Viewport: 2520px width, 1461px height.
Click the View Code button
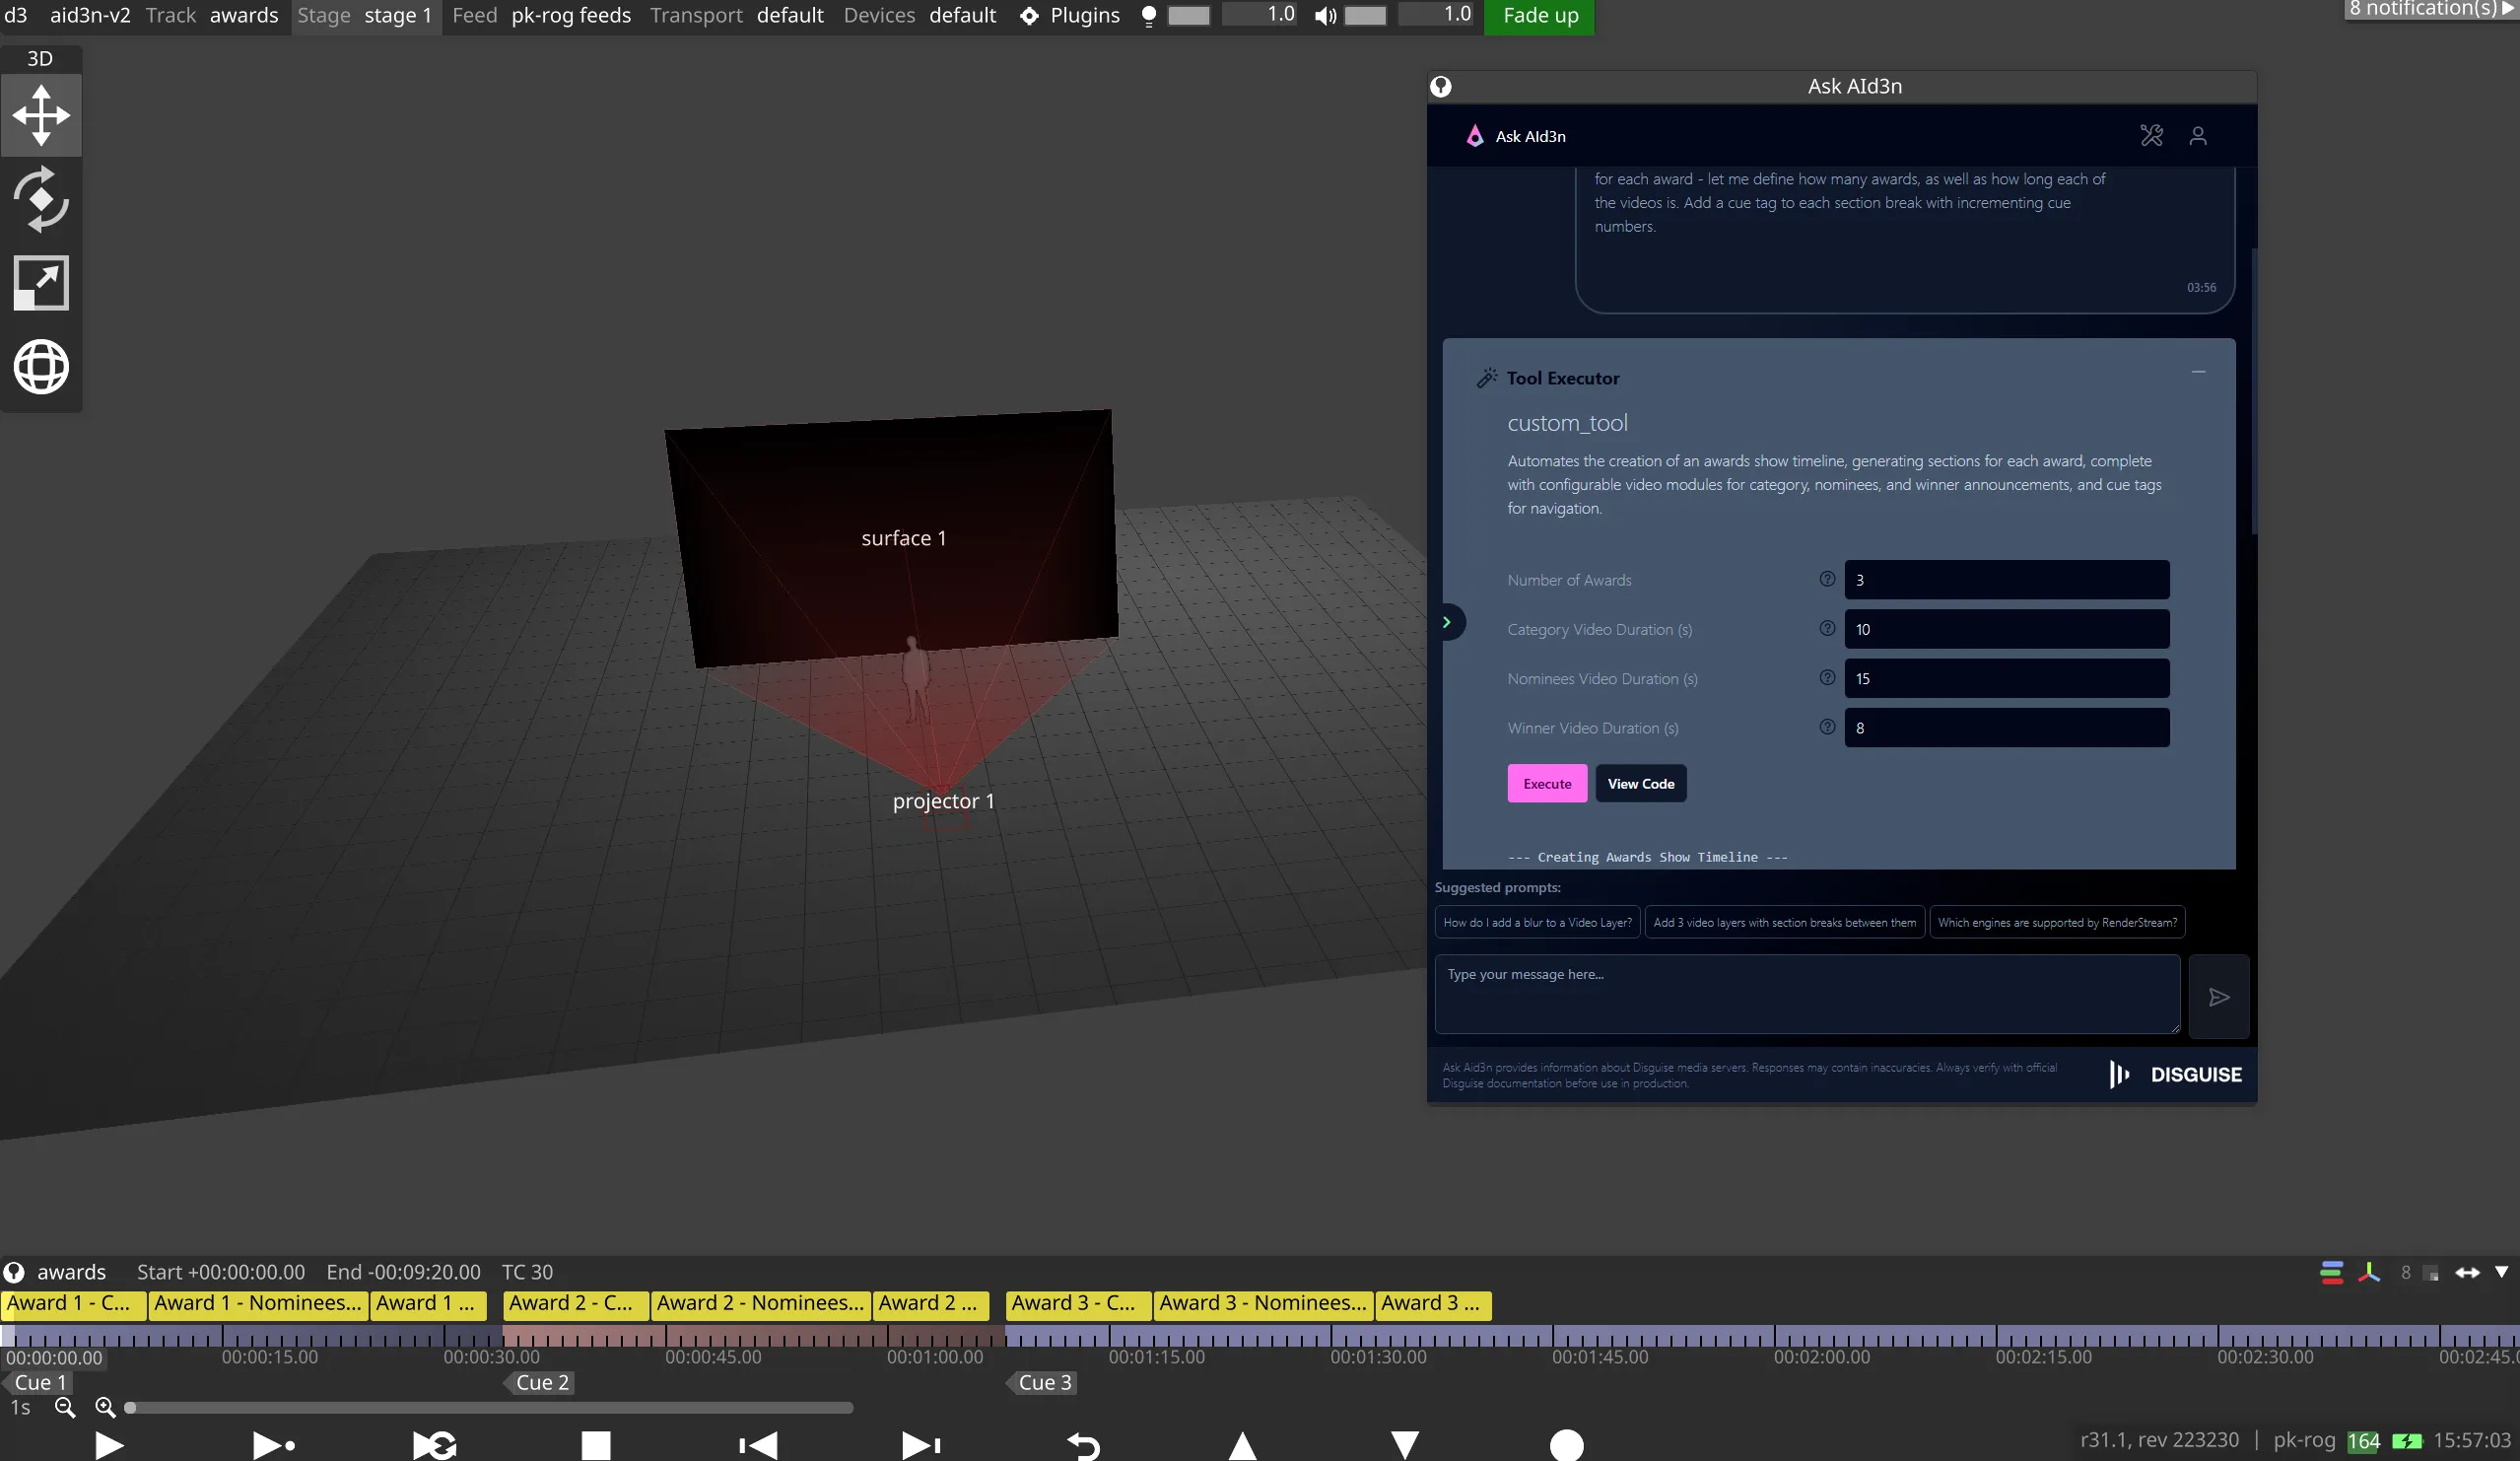[x=1640, y=784]
